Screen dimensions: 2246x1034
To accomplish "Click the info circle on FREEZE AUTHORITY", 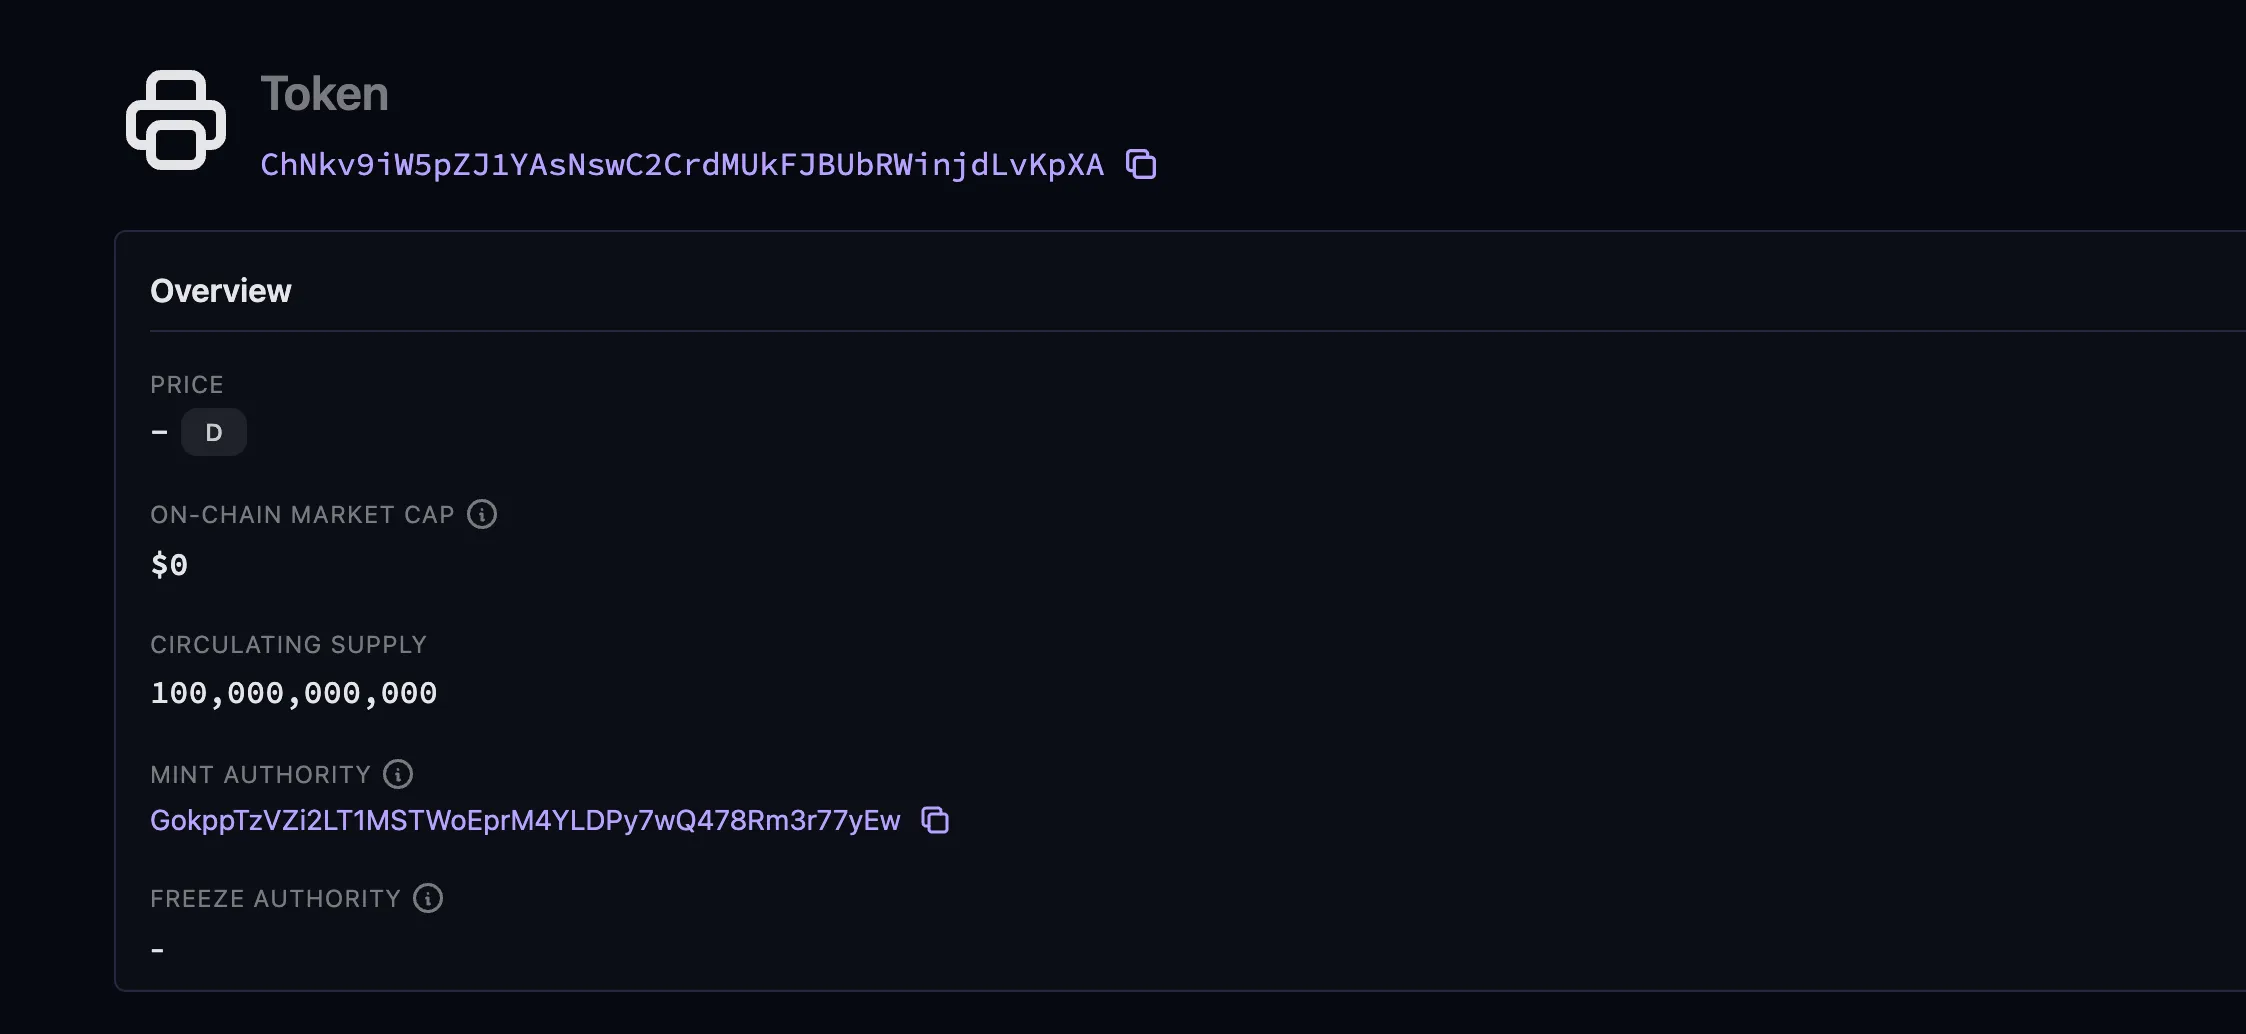I will [x=429, y=898].
